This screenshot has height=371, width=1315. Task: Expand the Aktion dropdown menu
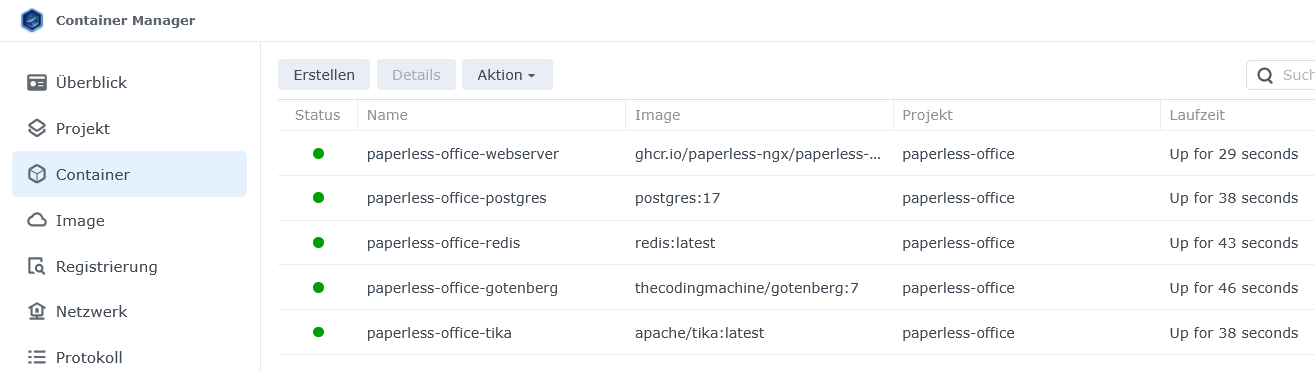point(507,75)
